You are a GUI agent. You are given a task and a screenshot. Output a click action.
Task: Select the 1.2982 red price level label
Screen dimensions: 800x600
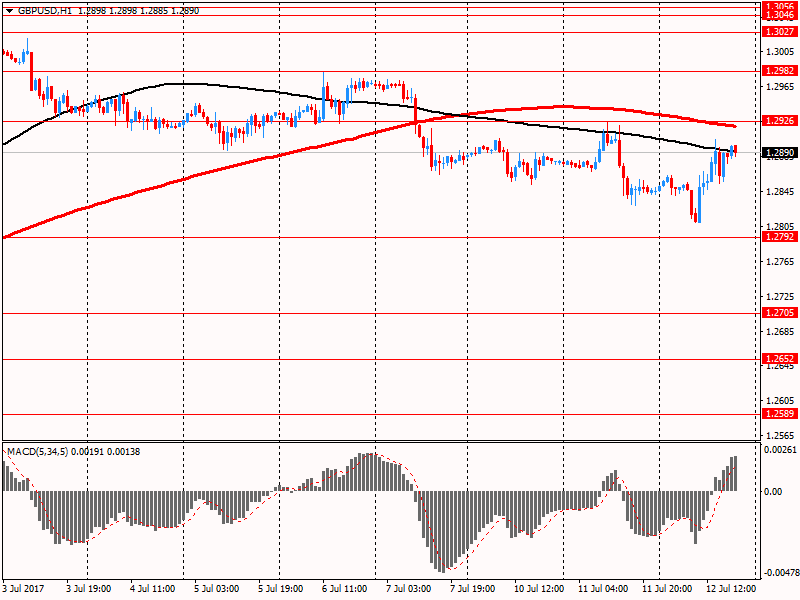pos(778,71)
